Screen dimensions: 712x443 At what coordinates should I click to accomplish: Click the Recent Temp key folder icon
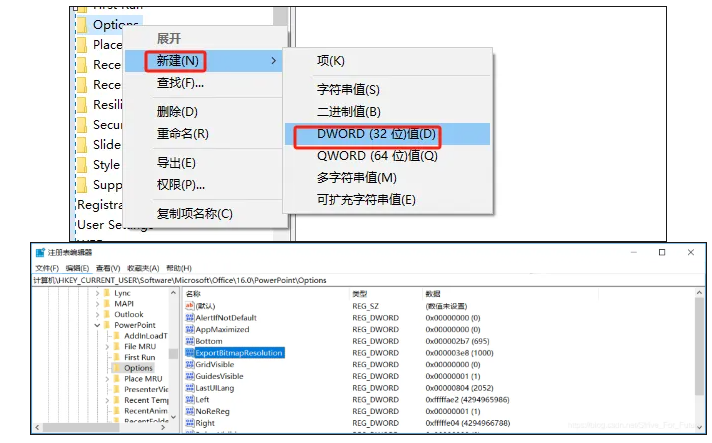(x=117, y=400)
